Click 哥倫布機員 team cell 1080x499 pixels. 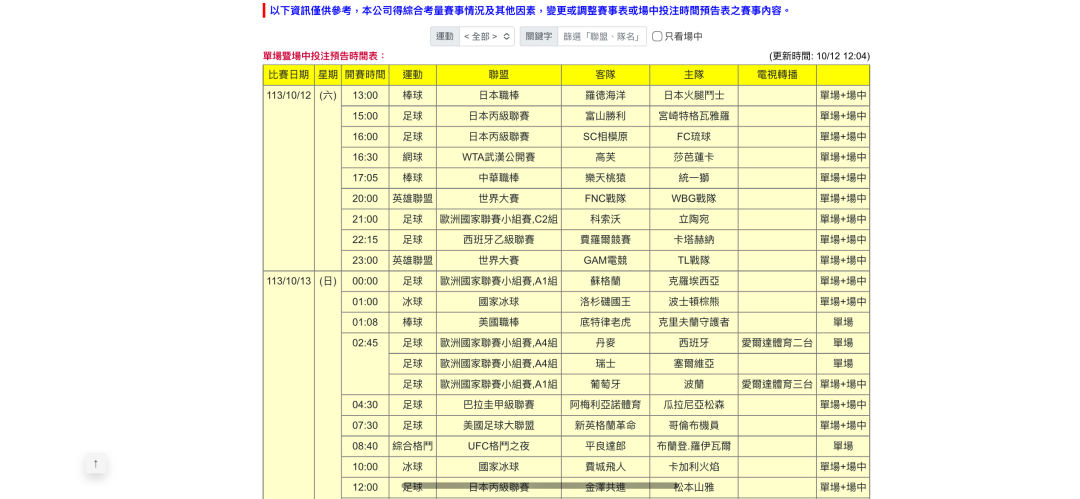click(694, 426)
